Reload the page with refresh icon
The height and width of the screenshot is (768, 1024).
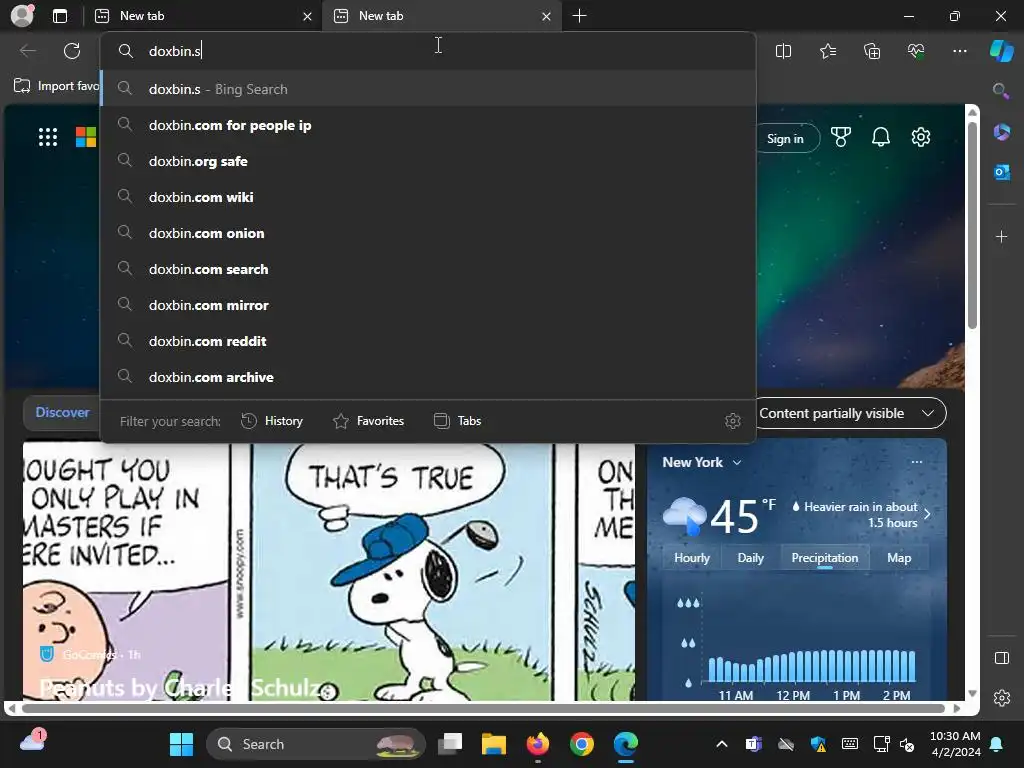72,51
